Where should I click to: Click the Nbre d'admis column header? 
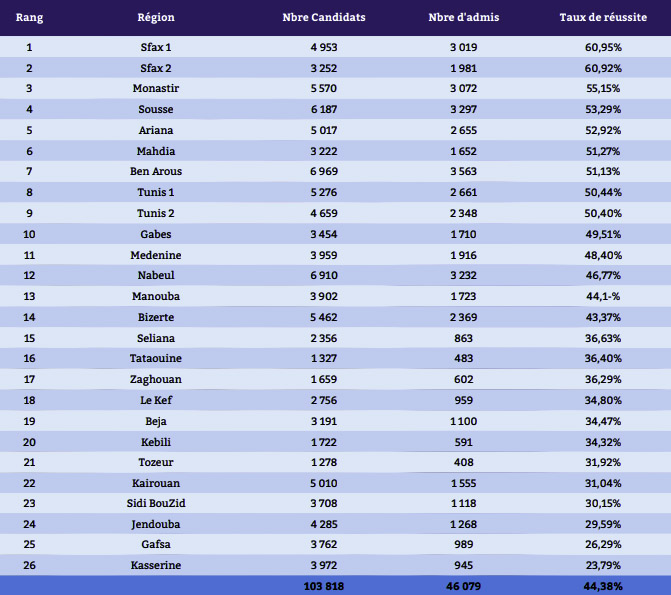pyautogui.click(x=464, y=18)
